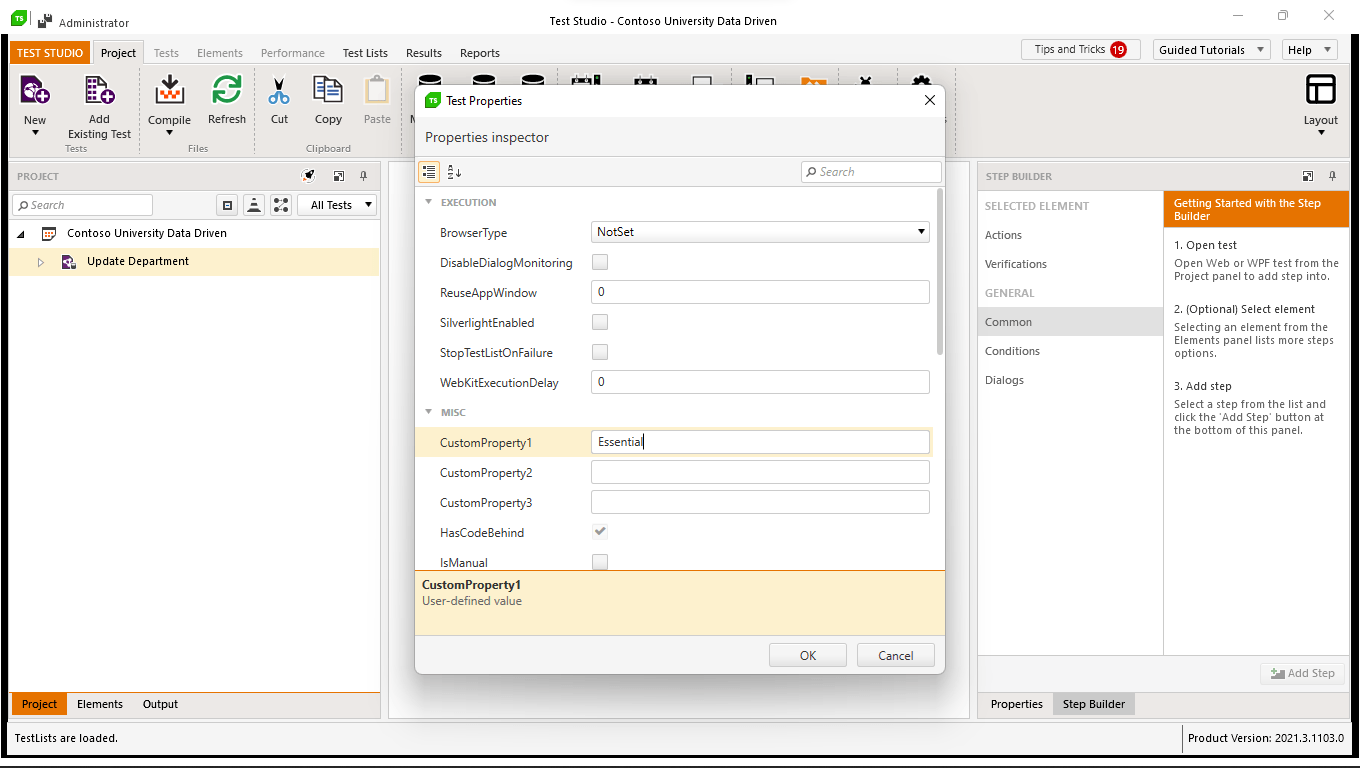Screen dimensions: 1360x768
Task: Toggle the SilverlightEnabled checkbox
Action: (600, 322)
